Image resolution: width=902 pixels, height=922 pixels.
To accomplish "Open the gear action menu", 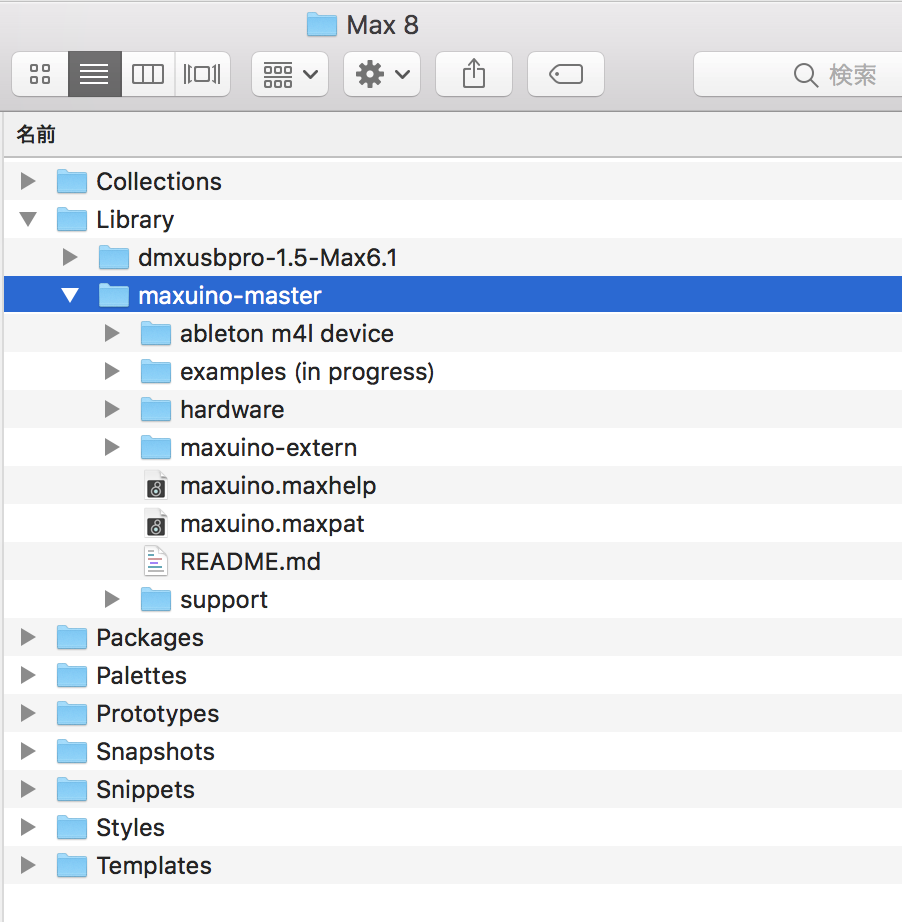I will (382, 74).
